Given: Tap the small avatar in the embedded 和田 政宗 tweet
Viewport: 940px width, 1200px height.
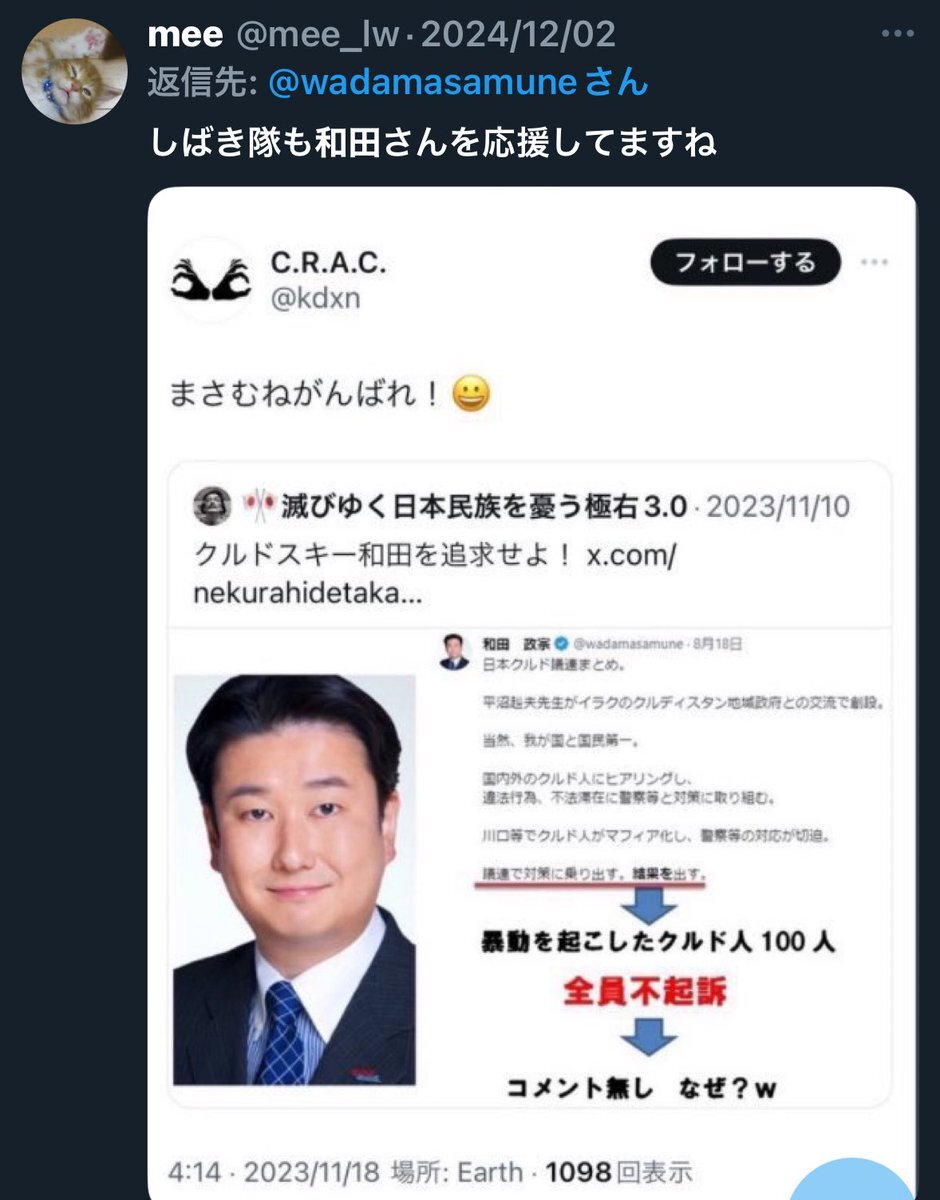Looking at the screenshot, I should coord(453,652).
